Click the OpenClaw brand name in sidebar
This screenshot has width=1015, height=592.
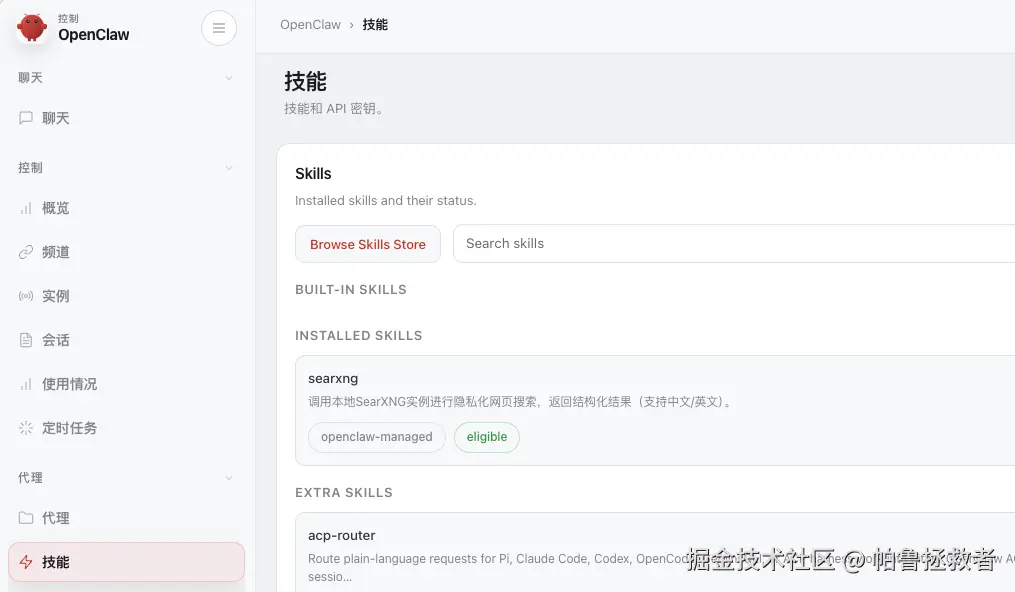pyautogui.click(x=94, y=35)
